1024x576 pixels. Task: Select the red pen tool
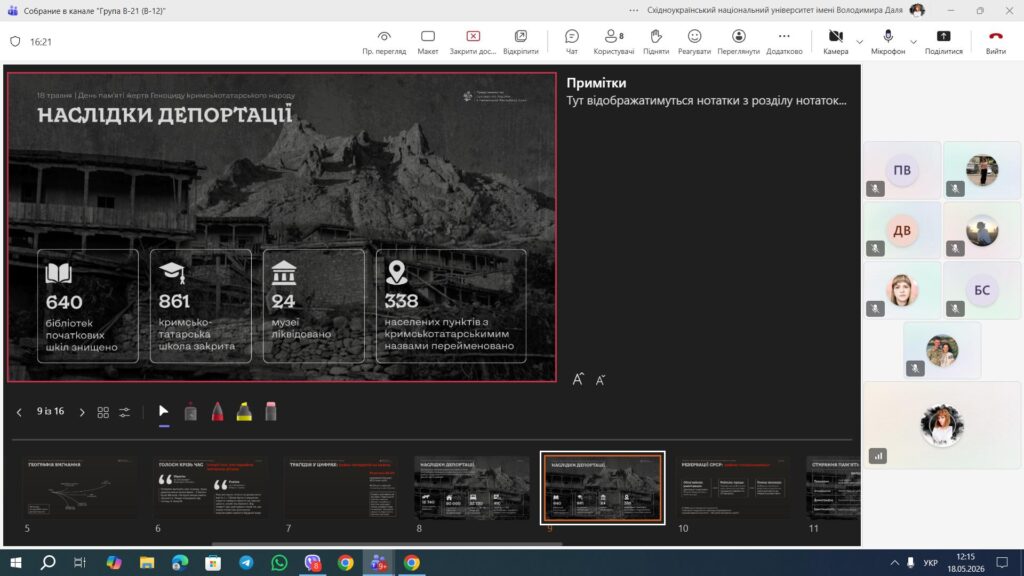coord(217,411)
